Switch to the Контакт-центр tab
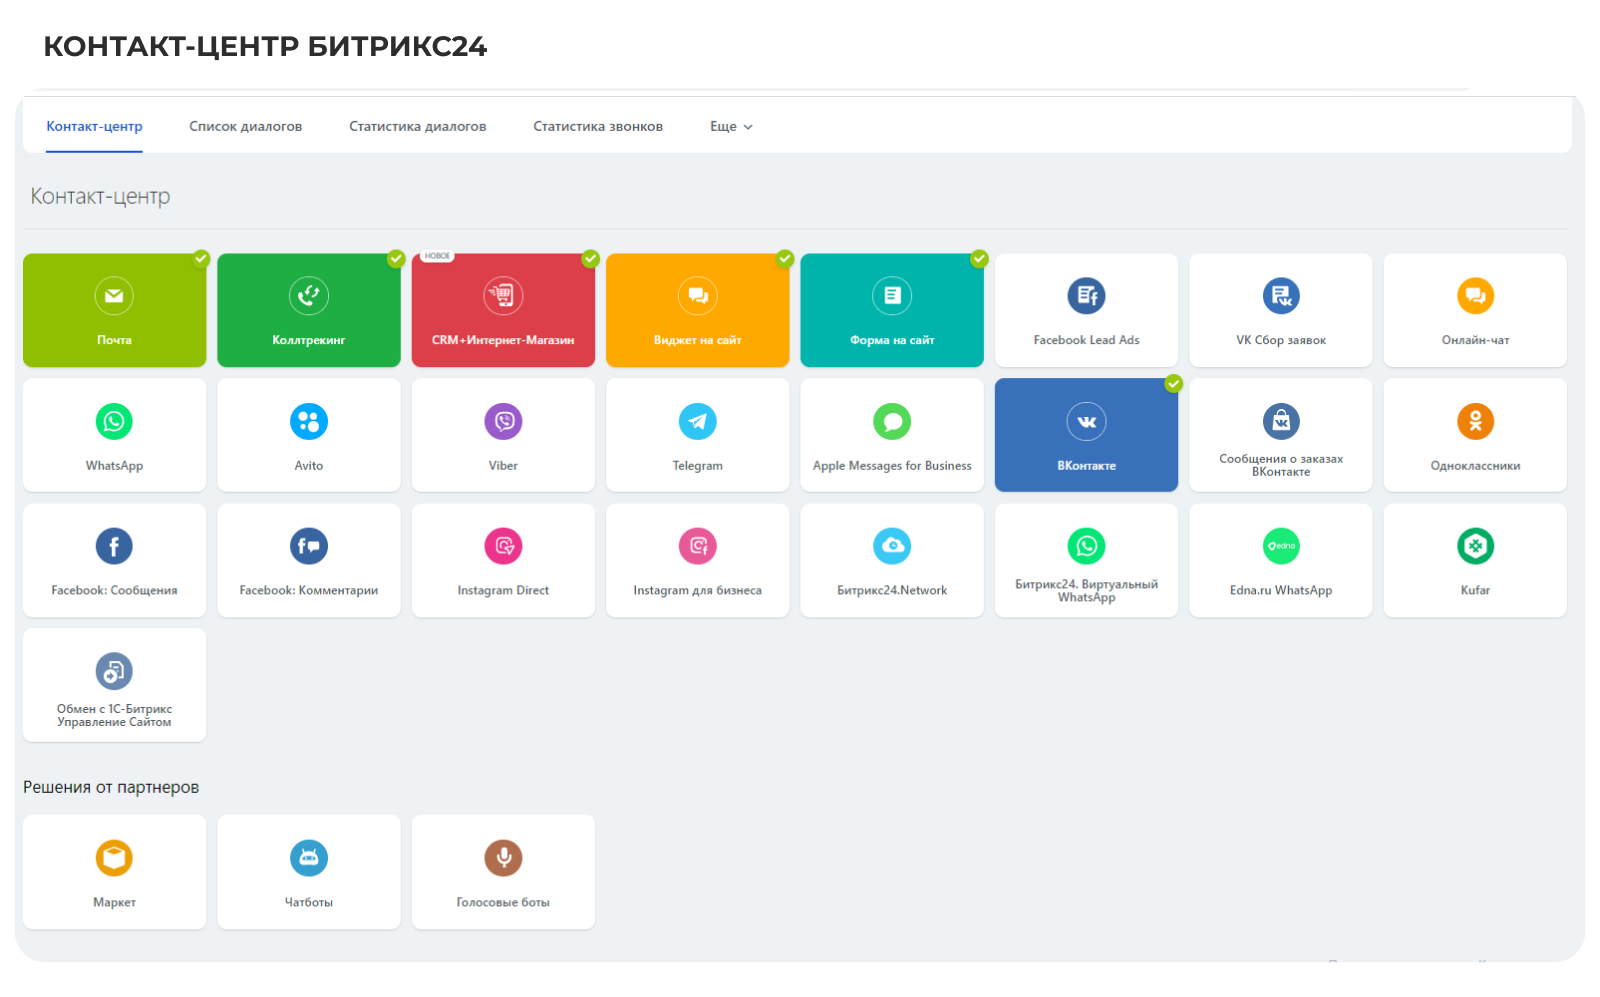1600x997 pixels. 94,126
